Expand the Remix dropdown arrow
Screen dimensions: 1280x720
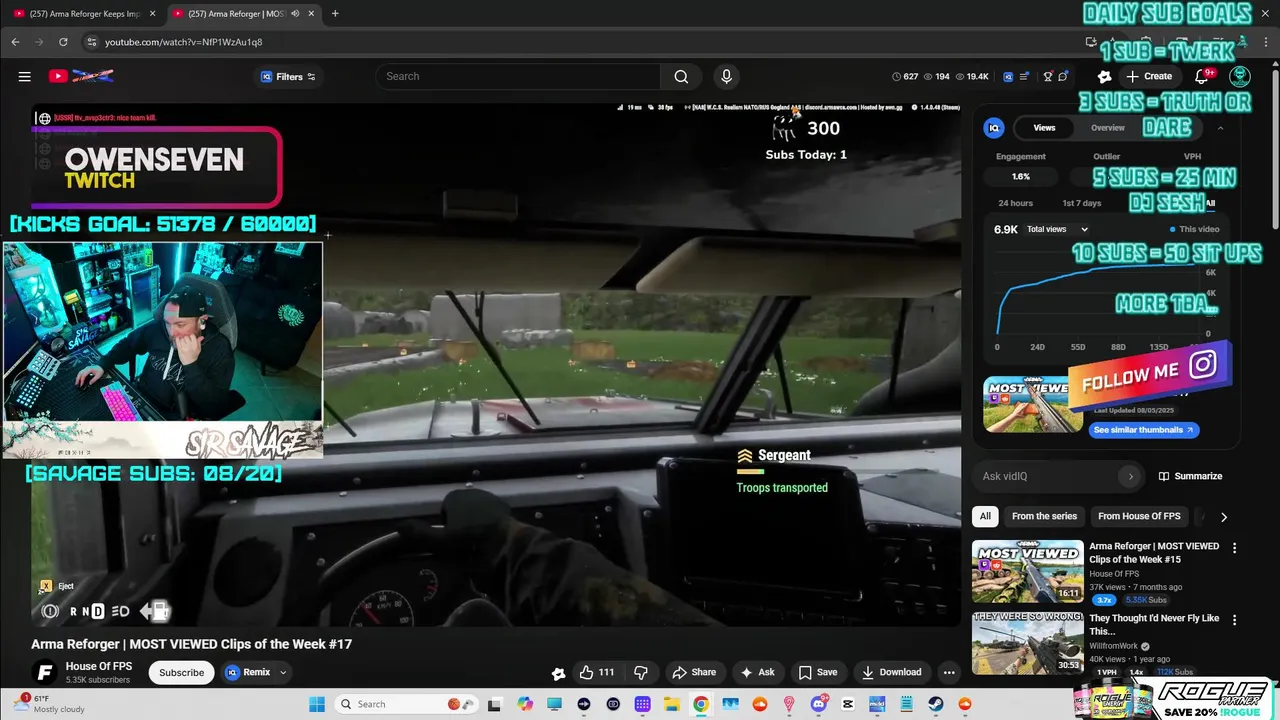click(283, 672)
